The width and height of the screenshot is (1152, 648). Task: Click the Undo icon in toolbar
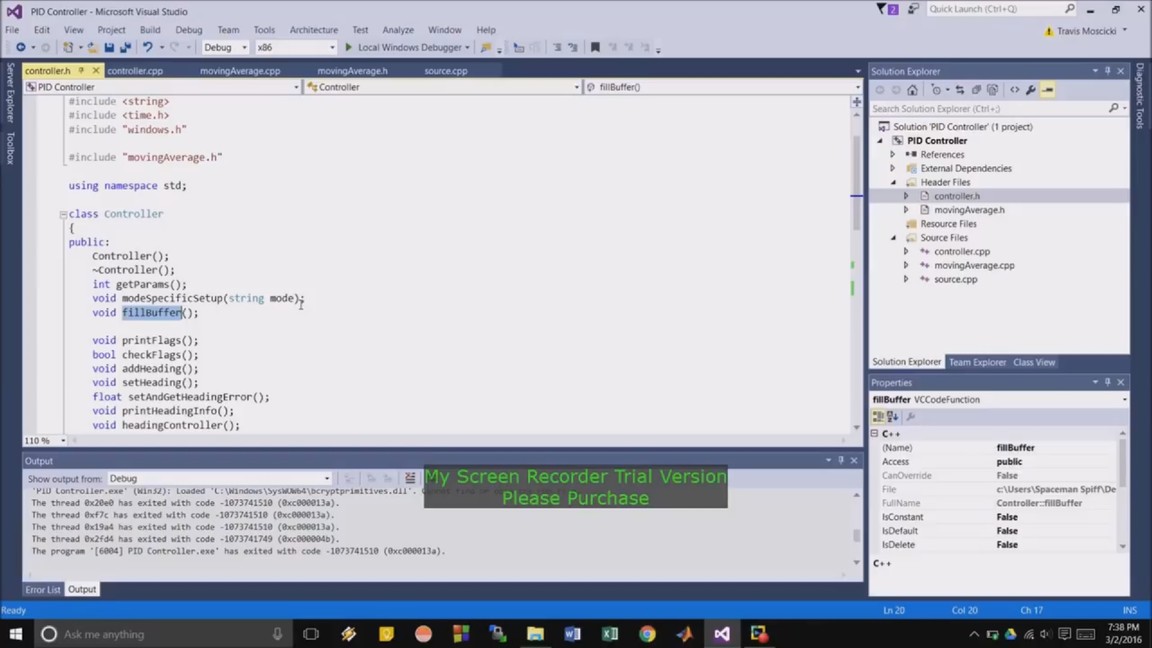coord(147,47)
